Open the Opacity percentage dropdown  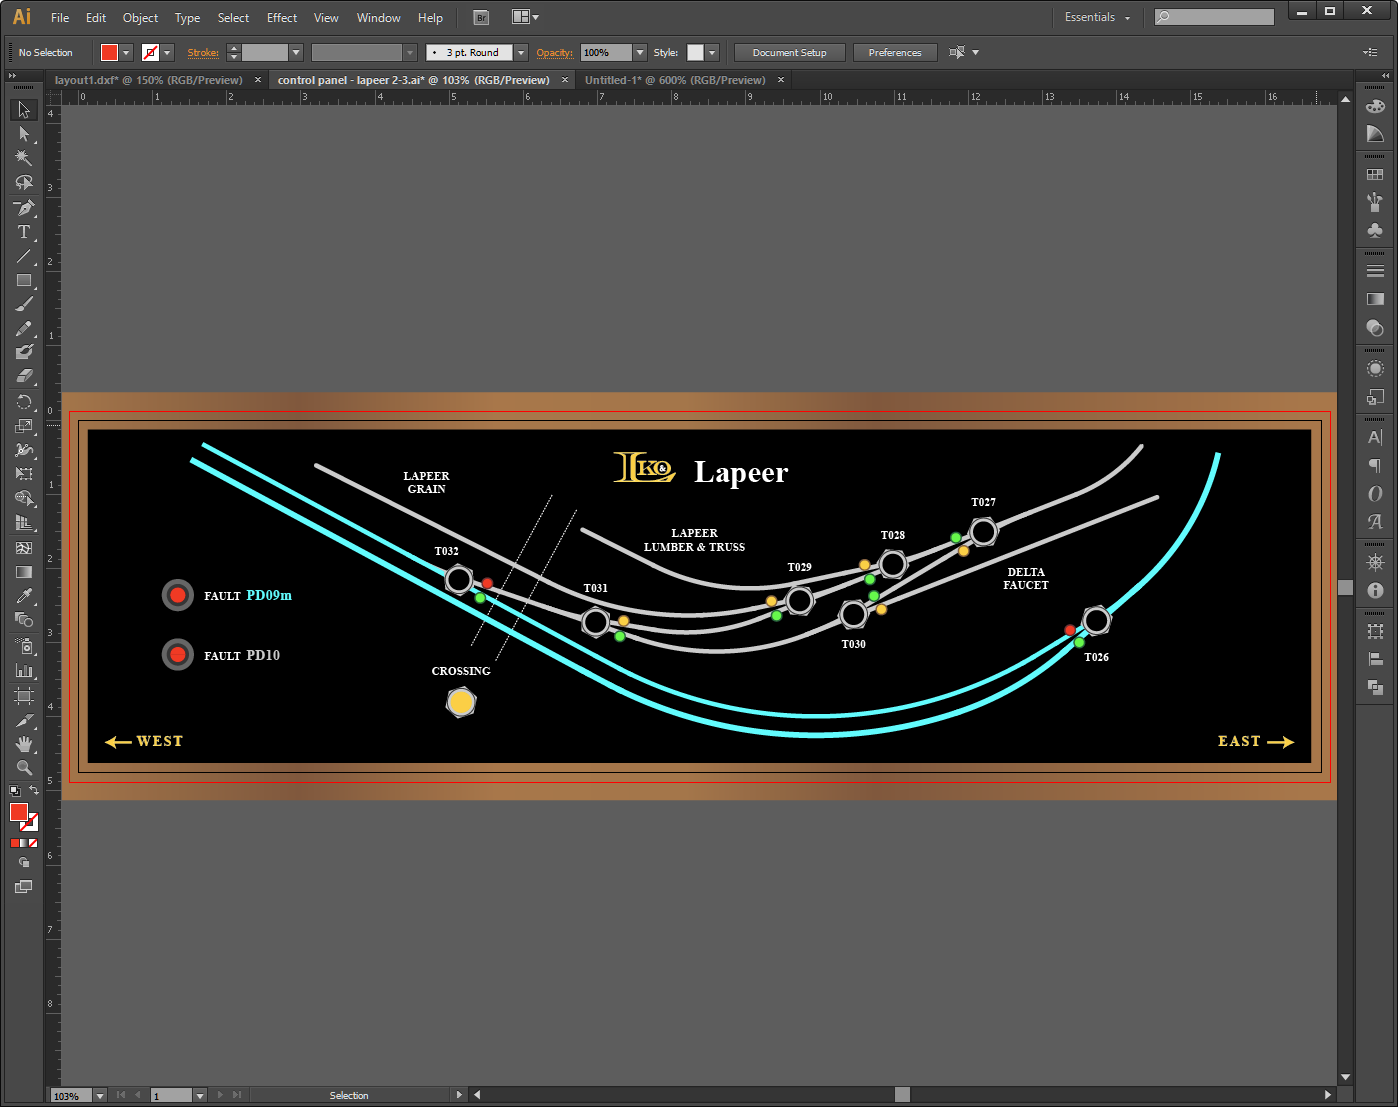point(640,53)
